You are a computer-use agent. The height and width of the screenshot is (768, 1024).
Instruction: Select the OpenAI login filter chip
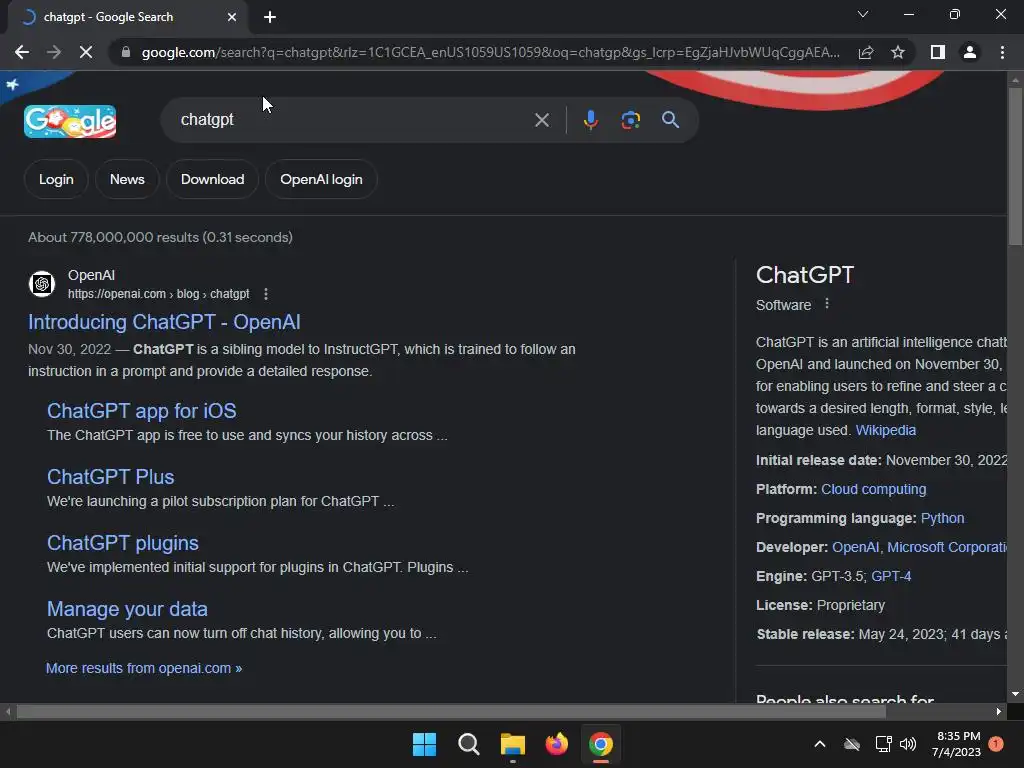pos(321,180)
